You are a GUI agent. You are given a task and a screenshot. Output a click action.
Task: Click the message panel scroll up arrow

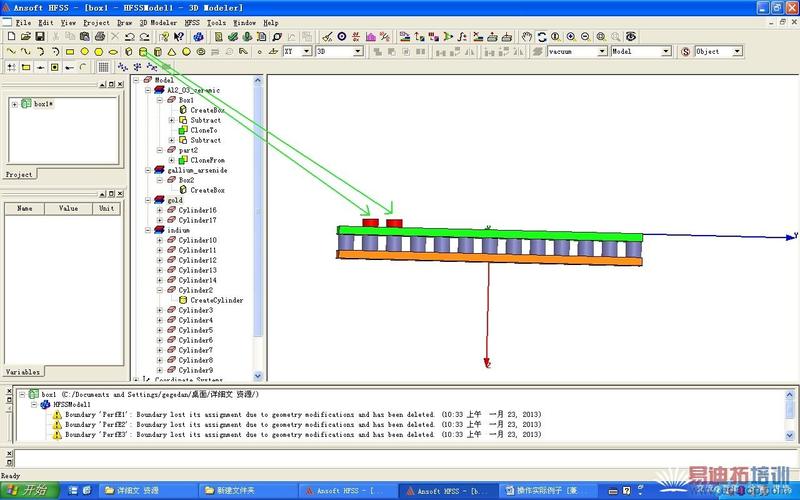coord(790,395)
